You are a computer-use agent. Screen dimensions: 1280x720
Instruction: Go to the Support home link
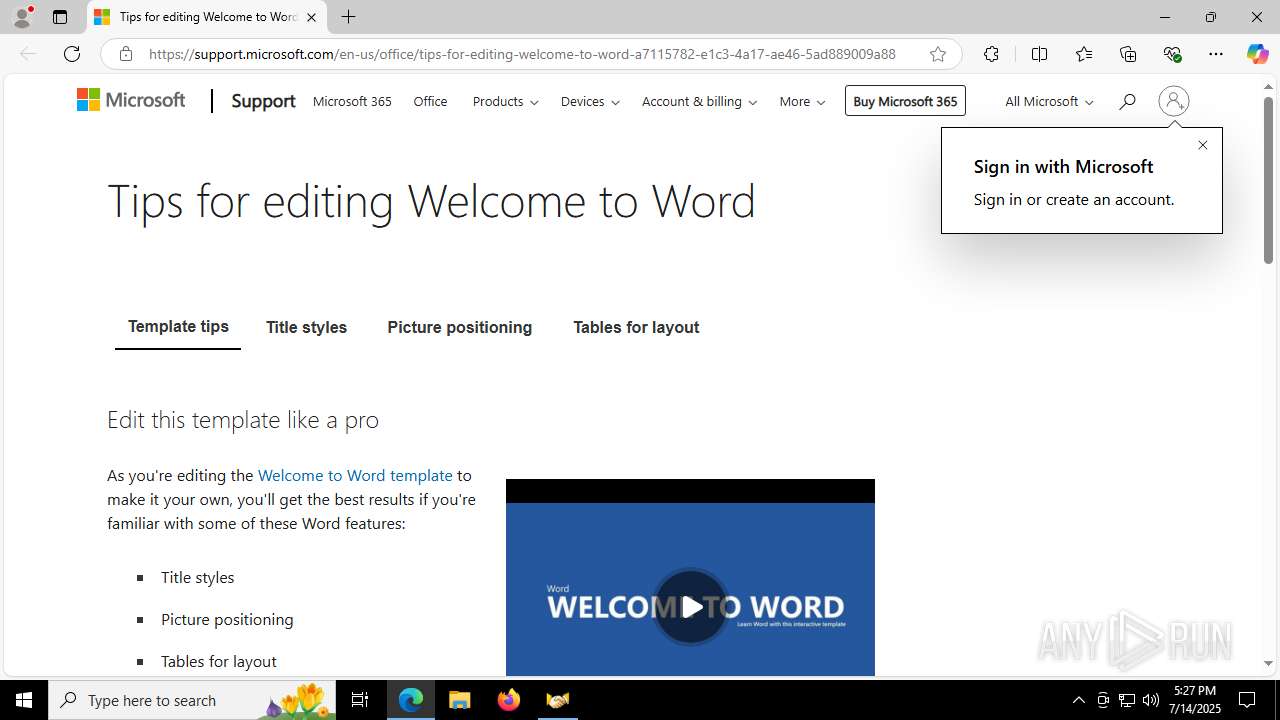263,101
